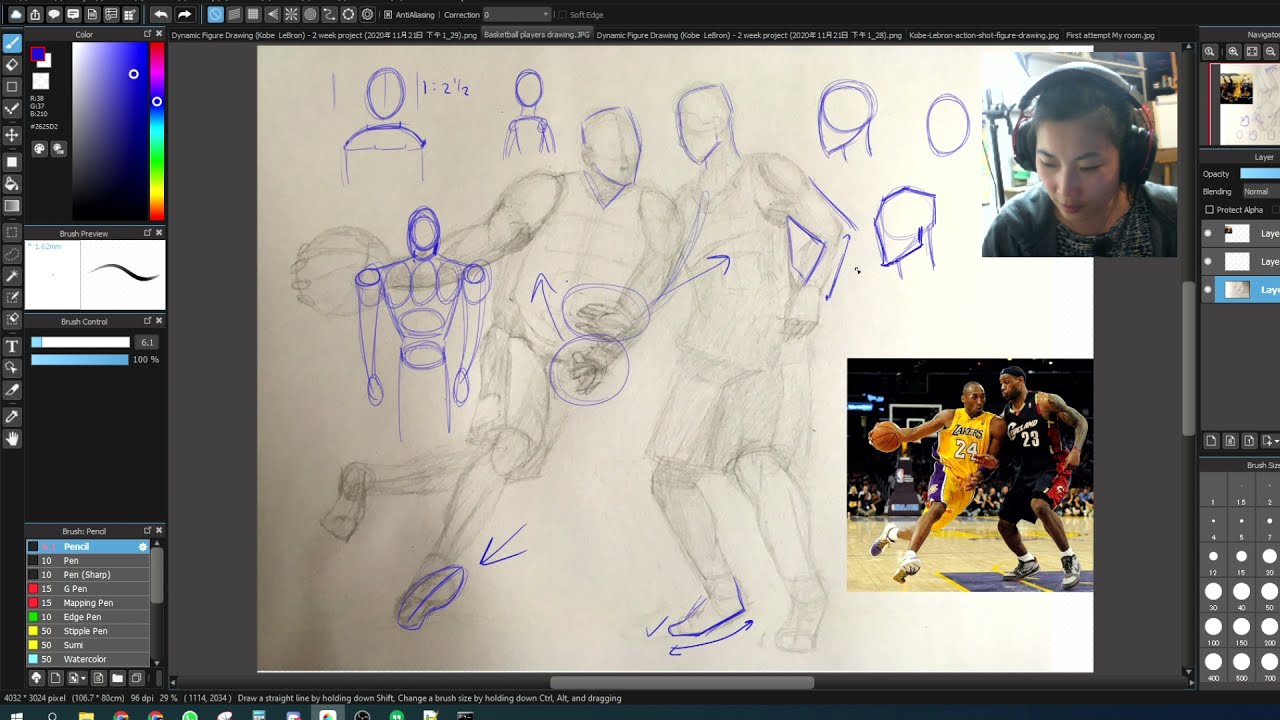Image resolution: width=1280 pixels, height=720 pixels.
Task: Select the Eraser tool
Action: tap(12, 65)
